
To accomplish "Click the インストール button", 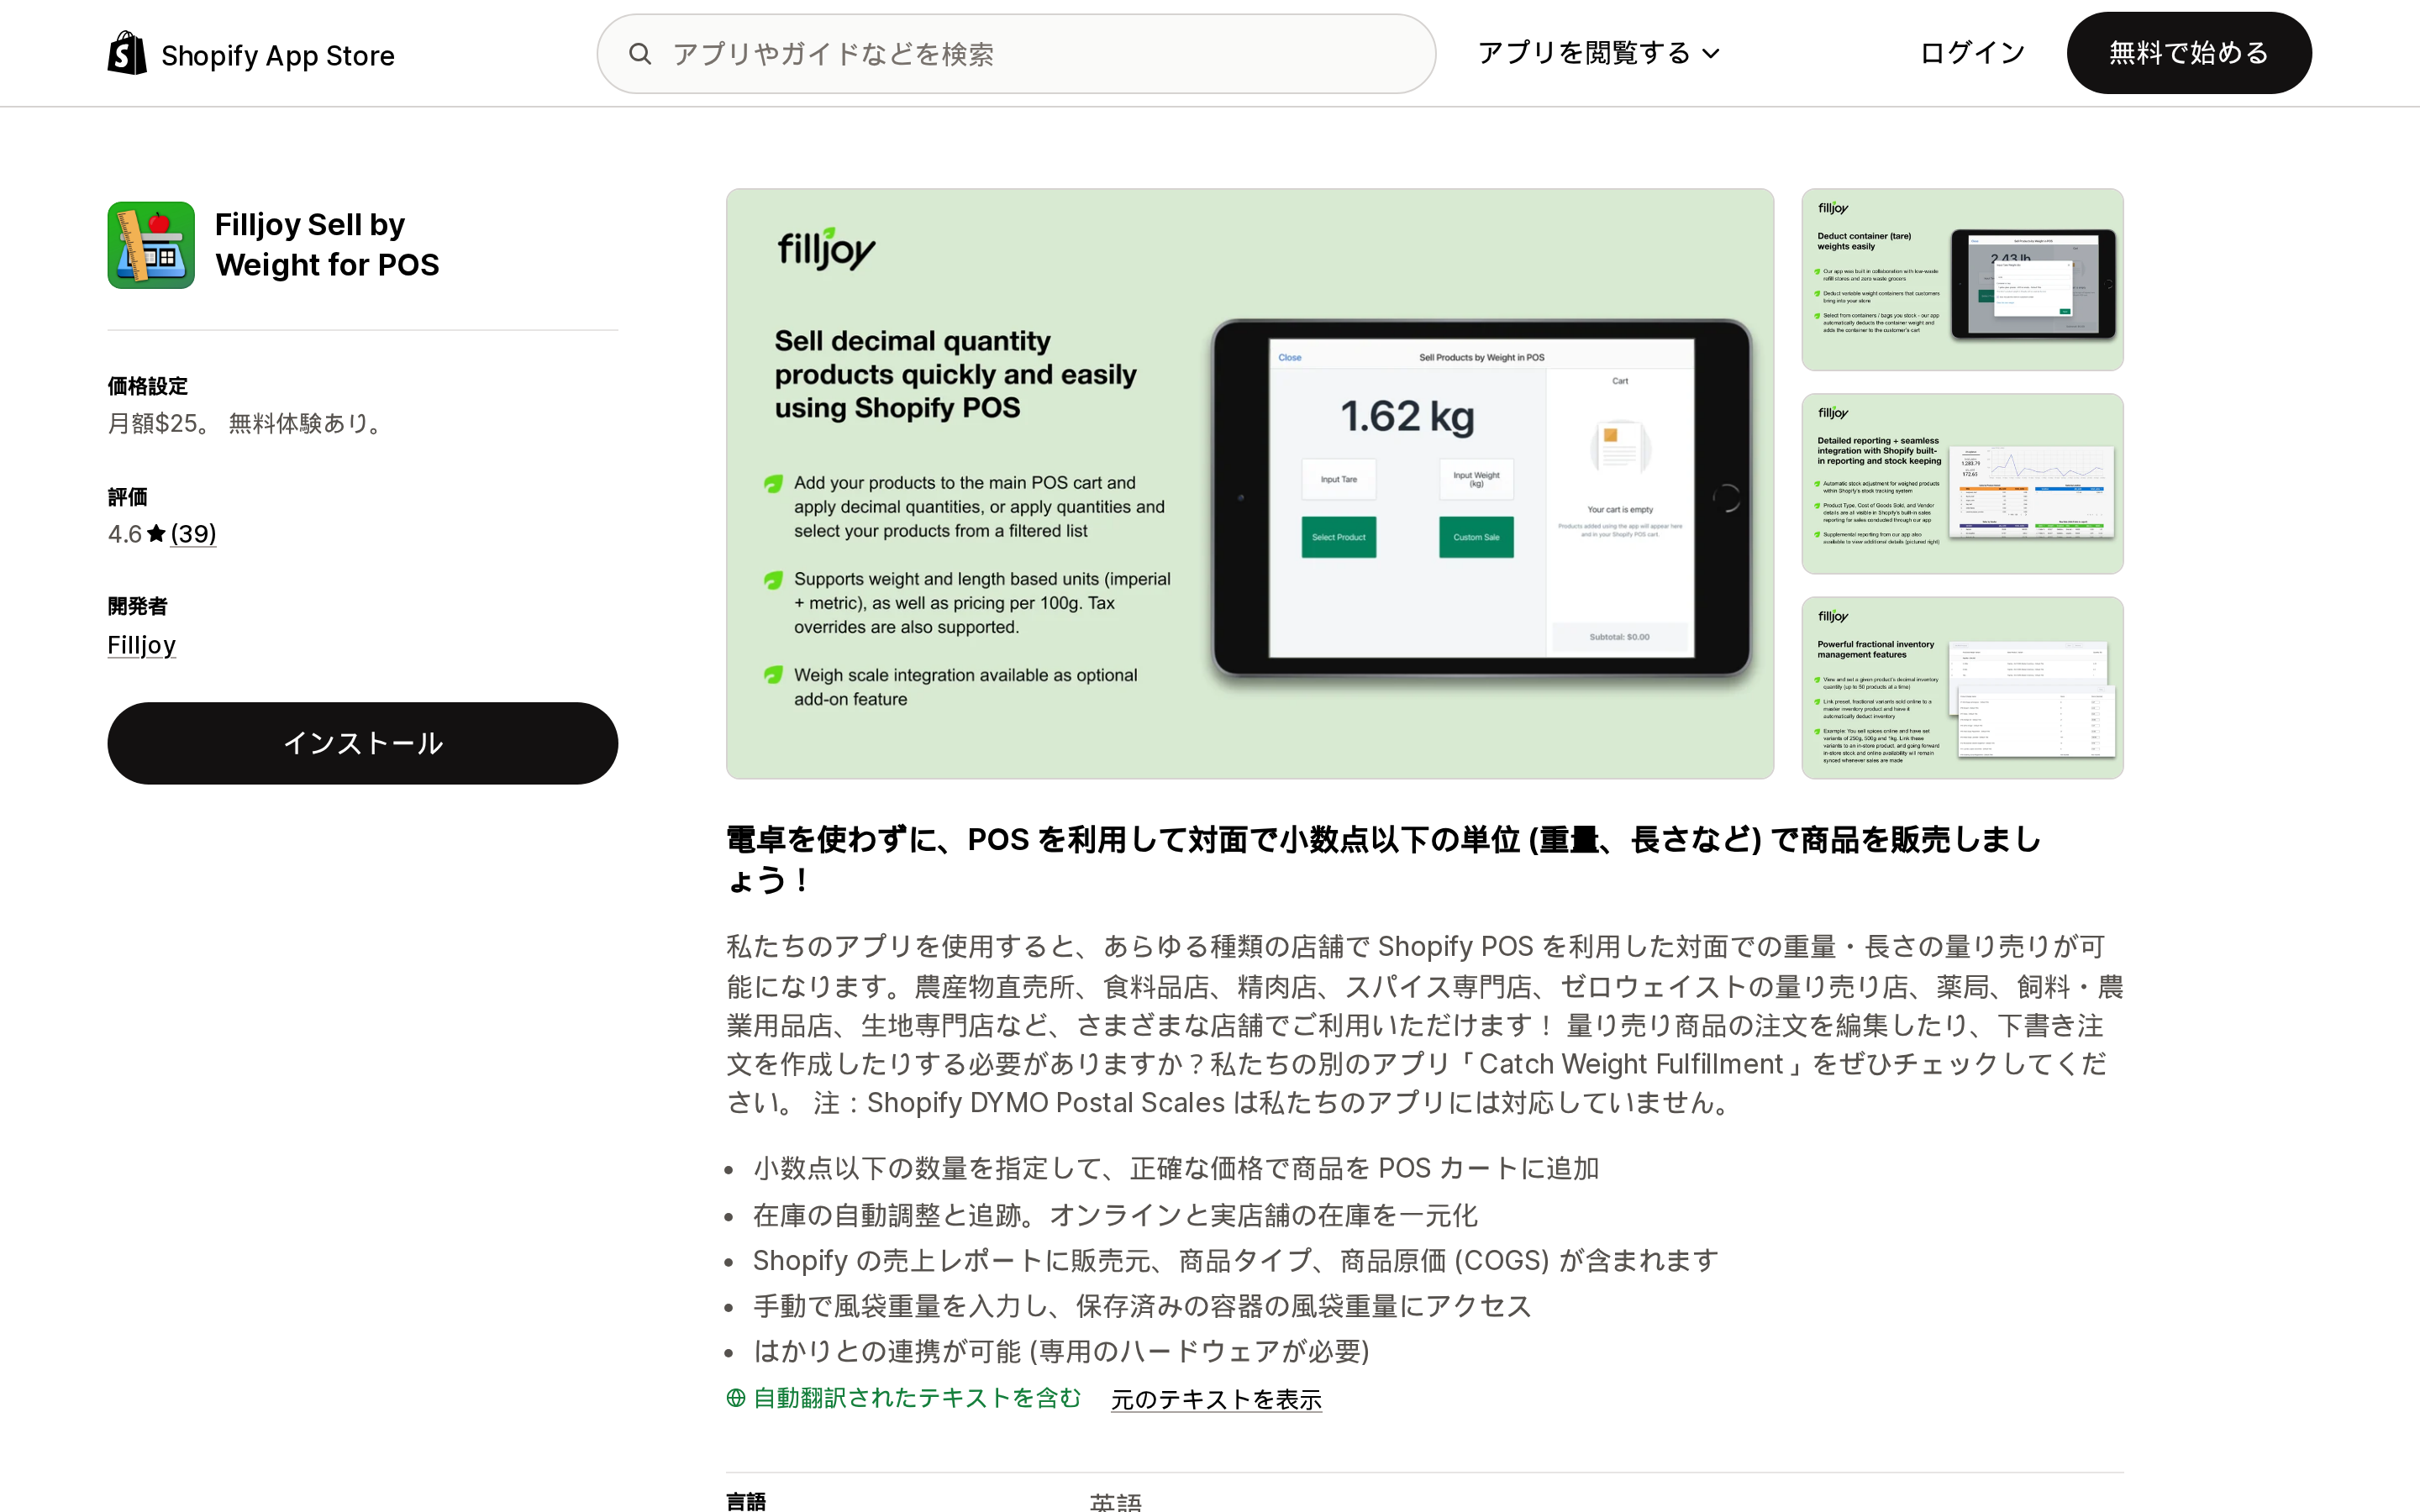I will pos(363,743).
